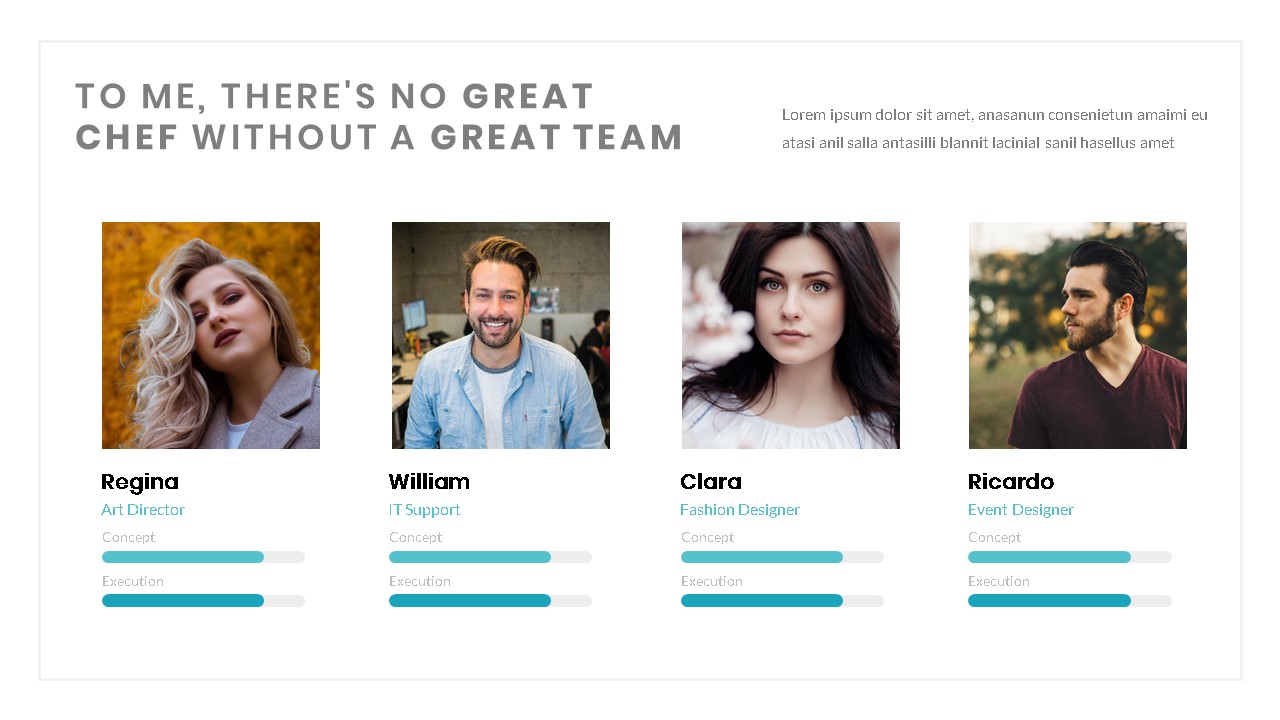Click William's Execution progress bar
This screenshot has width=1280, height=720.
490,601
